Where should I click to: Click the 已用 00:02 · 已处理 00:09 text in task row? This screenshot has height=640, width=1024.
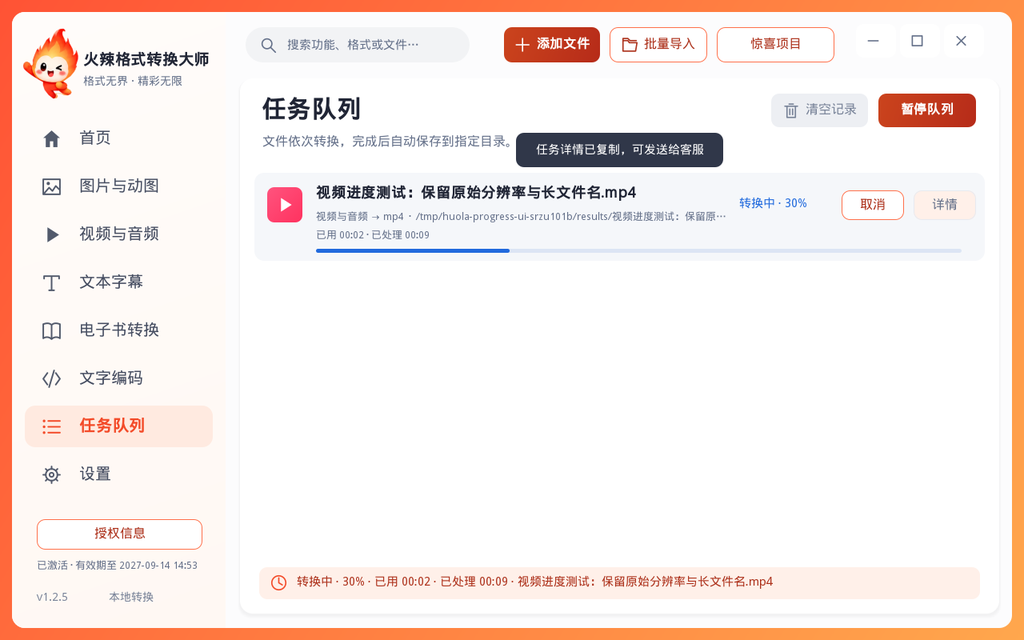[373, 235]
